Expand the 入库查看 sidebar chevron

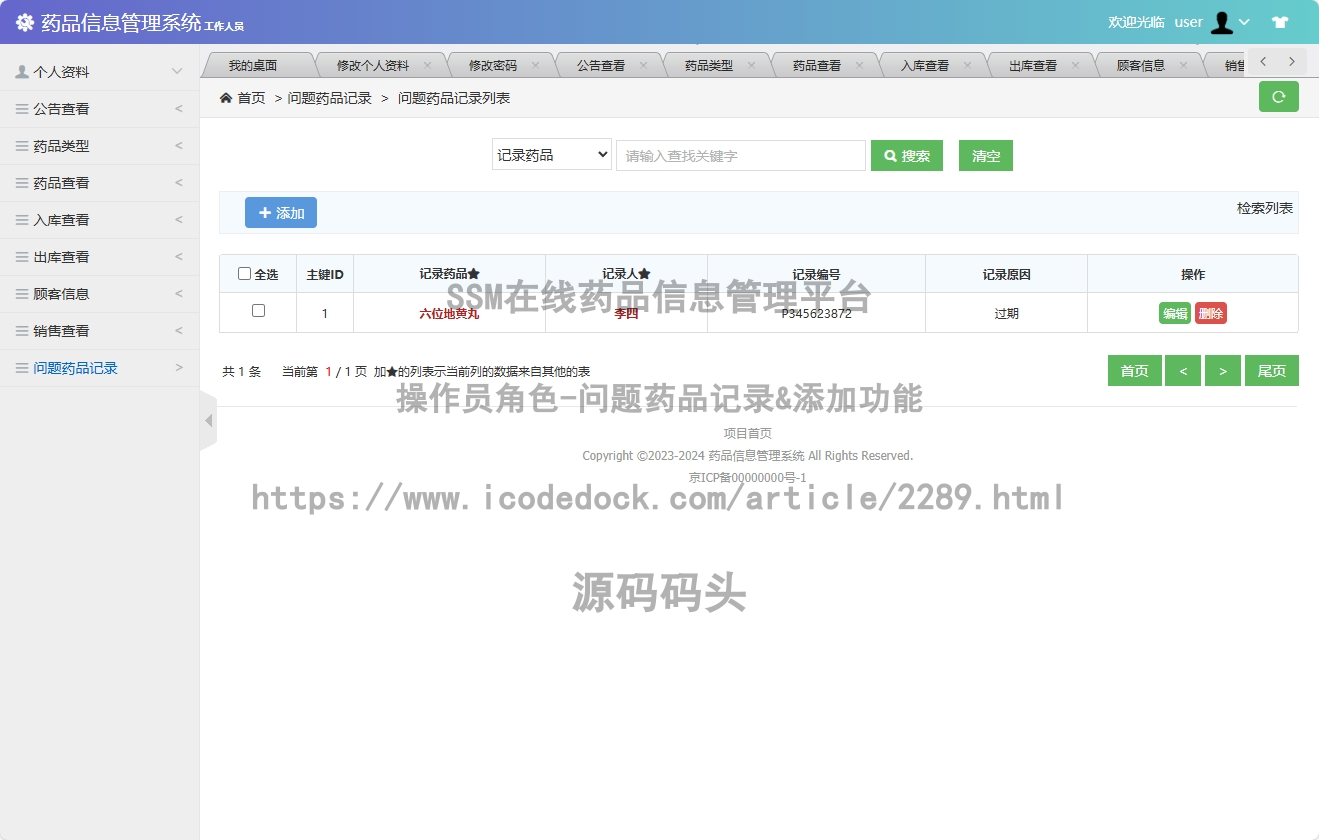[x=179, y=220]
